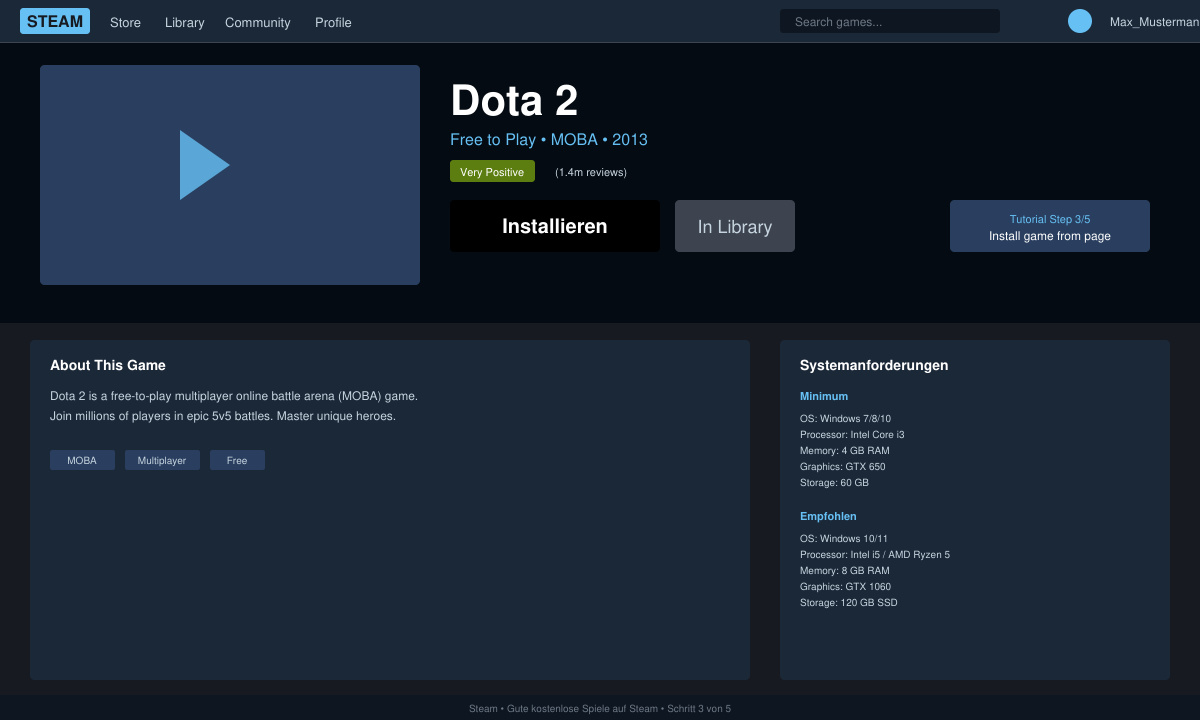This screenshot has height=720, width=1200.
Task: Click the footer text Schritt 3 von 5
Action: 699,709
